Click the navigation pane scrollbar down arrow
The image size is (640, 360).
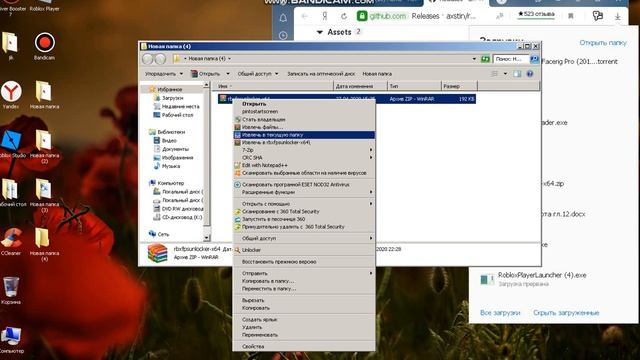point(207,238)
